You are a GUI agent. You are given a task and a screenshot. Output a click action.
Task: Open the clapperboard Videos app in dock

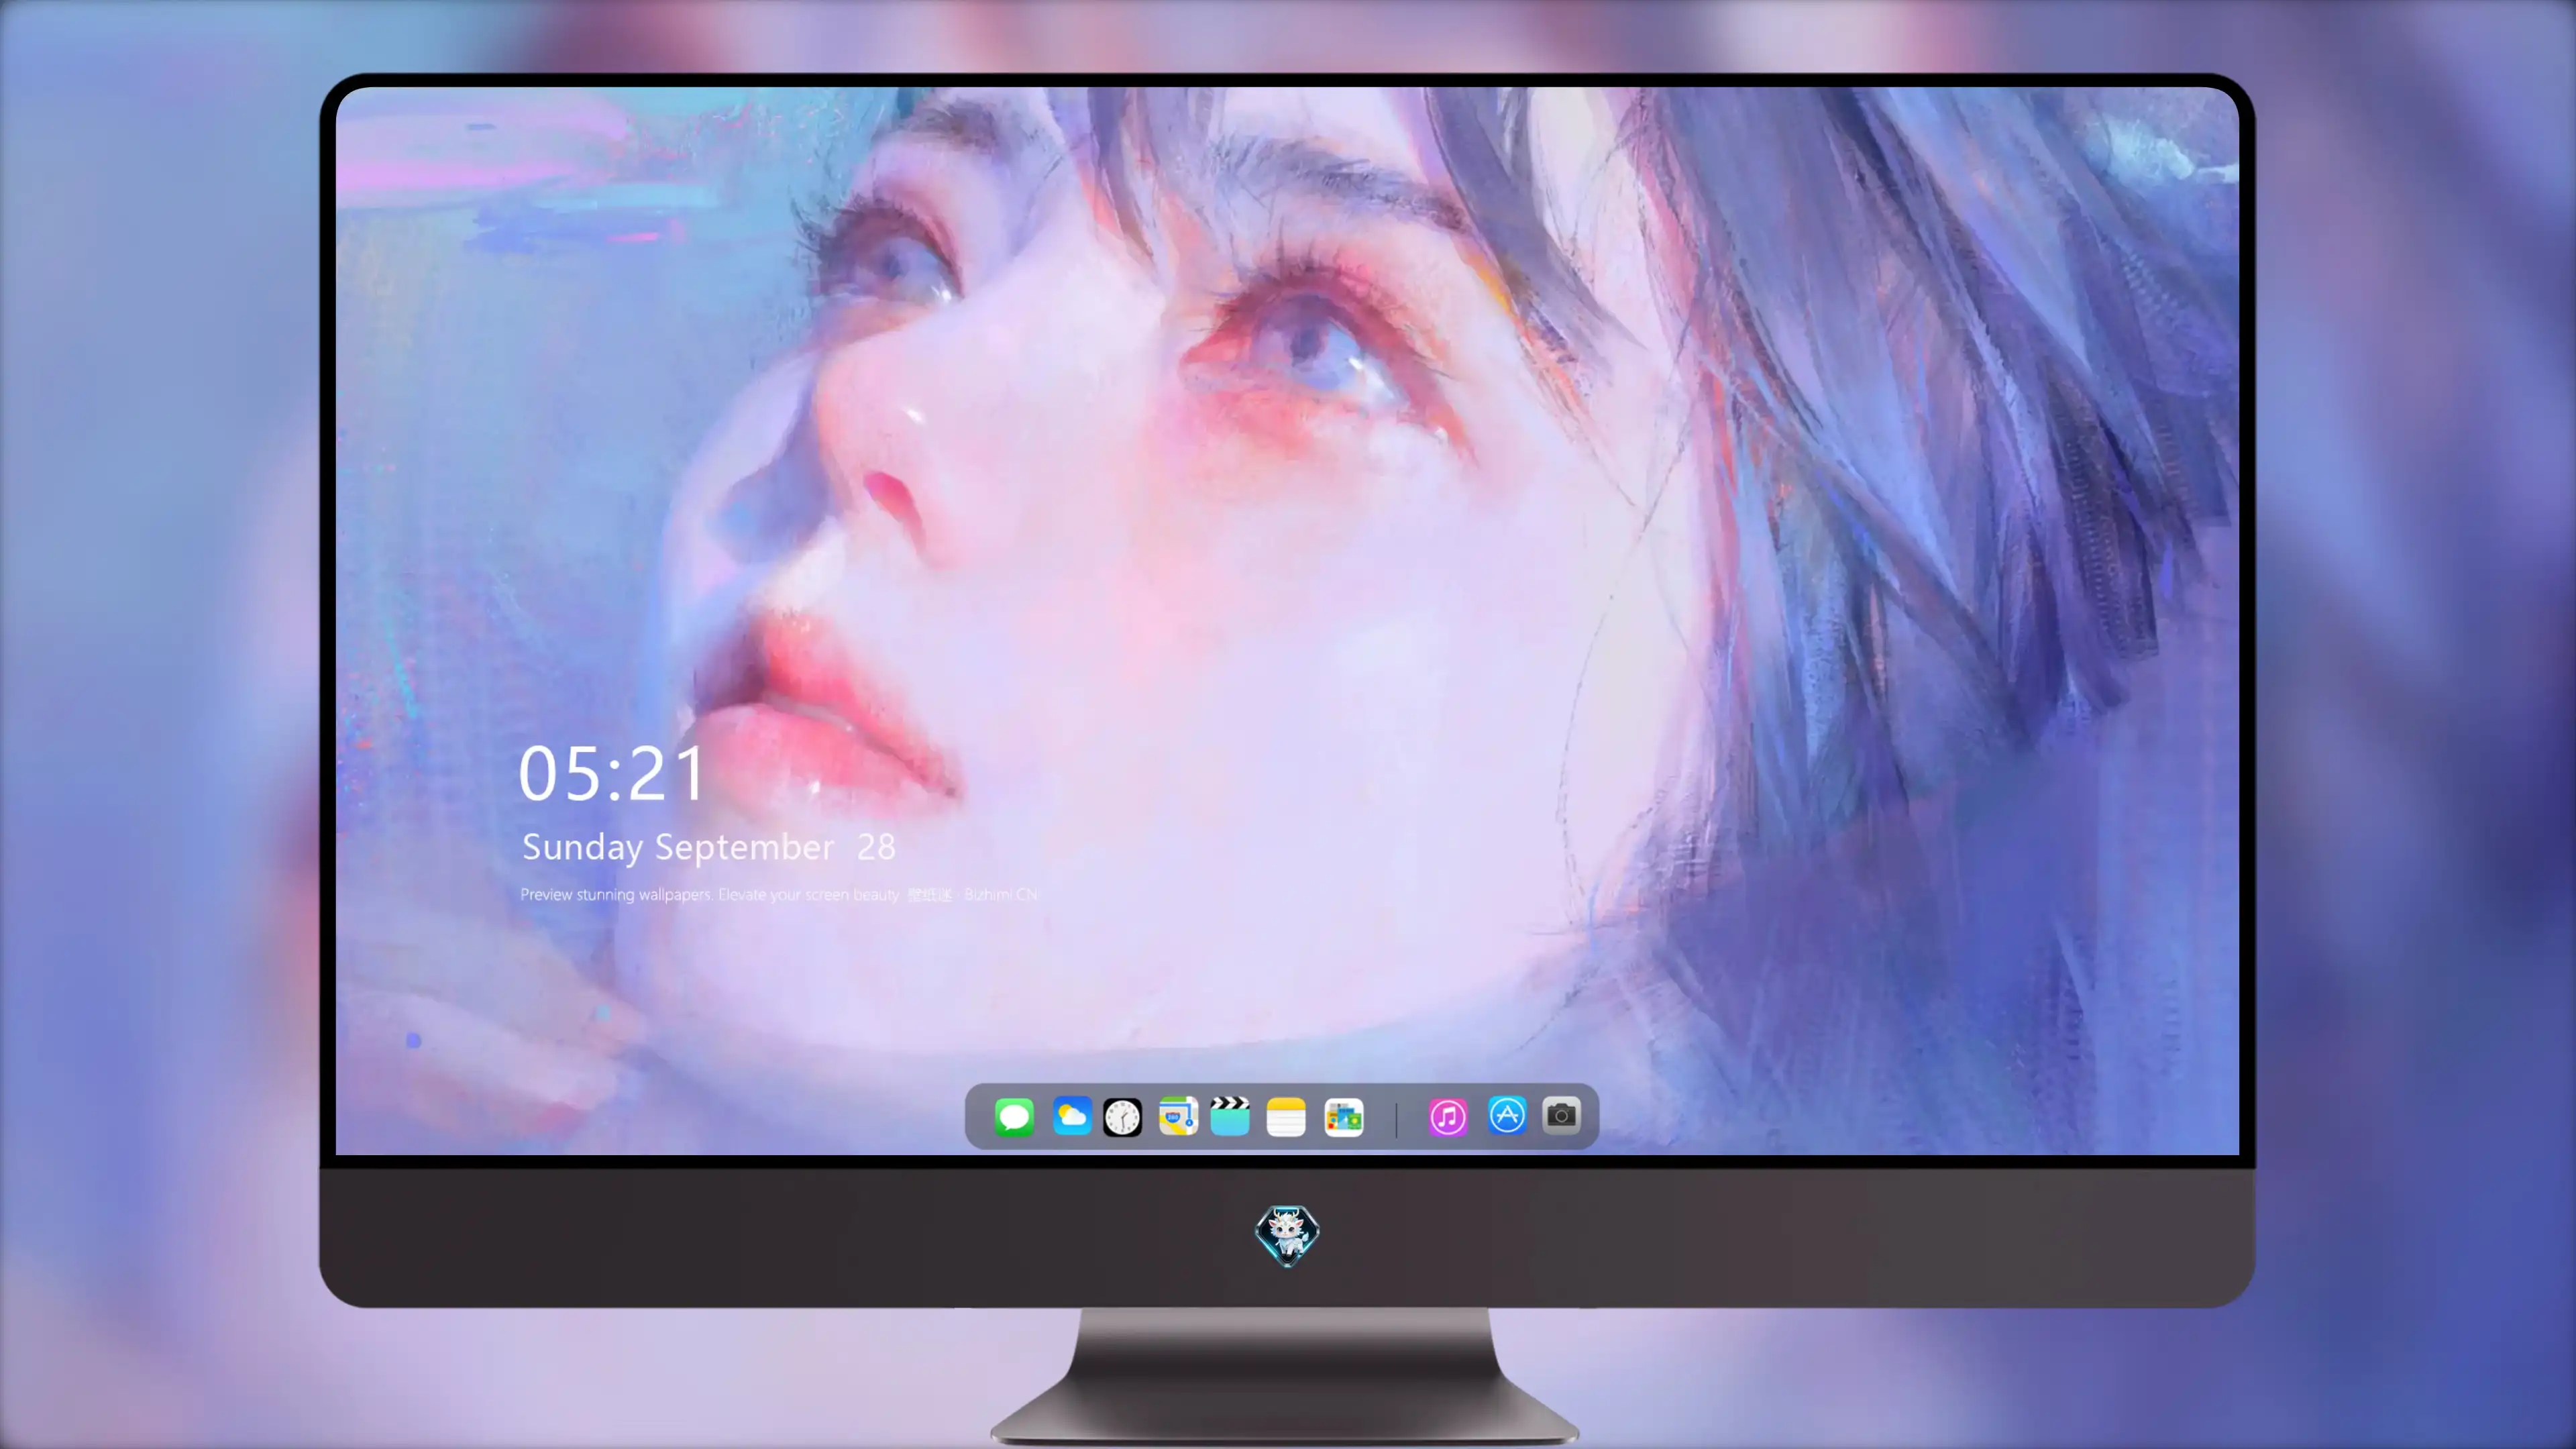(1230, 1116)
